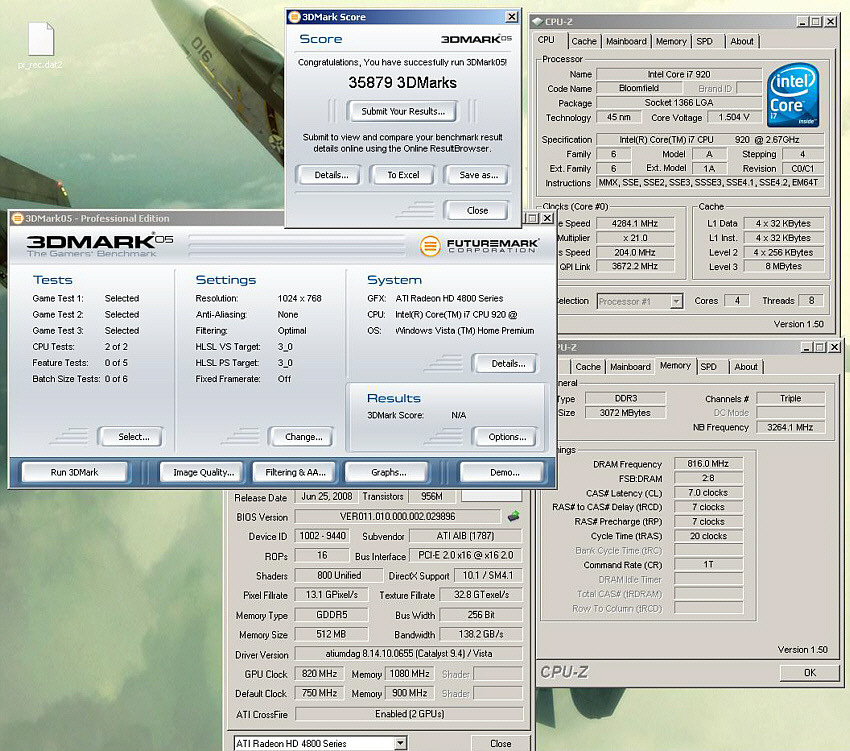Click the Threads count 8 field
850x751 pixels.
[x=811, y=300]
